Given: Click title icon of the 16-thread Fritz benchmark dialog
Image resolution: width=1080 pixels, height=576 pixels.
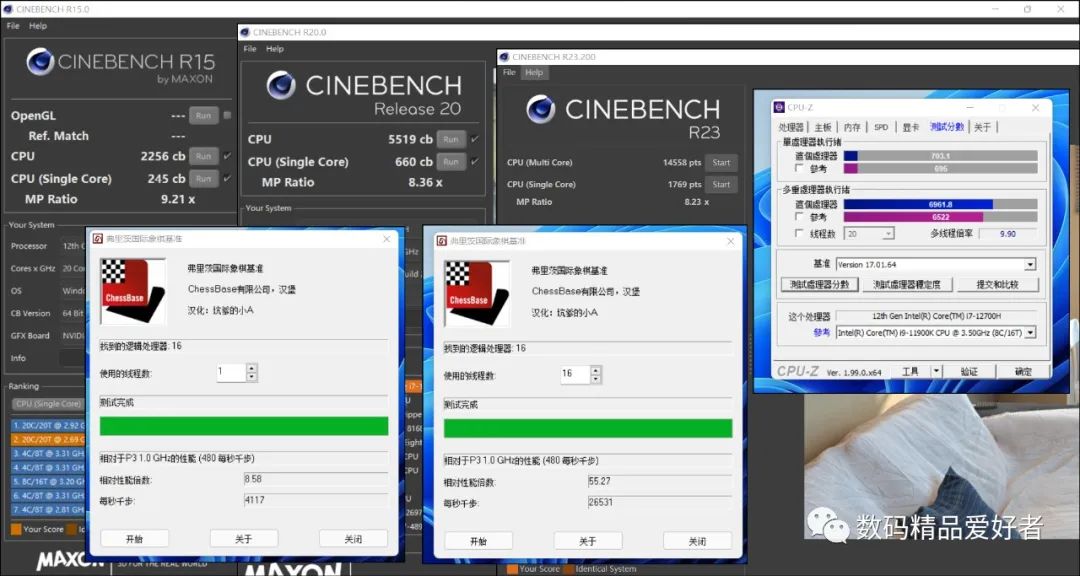Looking at the screenshot, I should [x=442, y=240].
